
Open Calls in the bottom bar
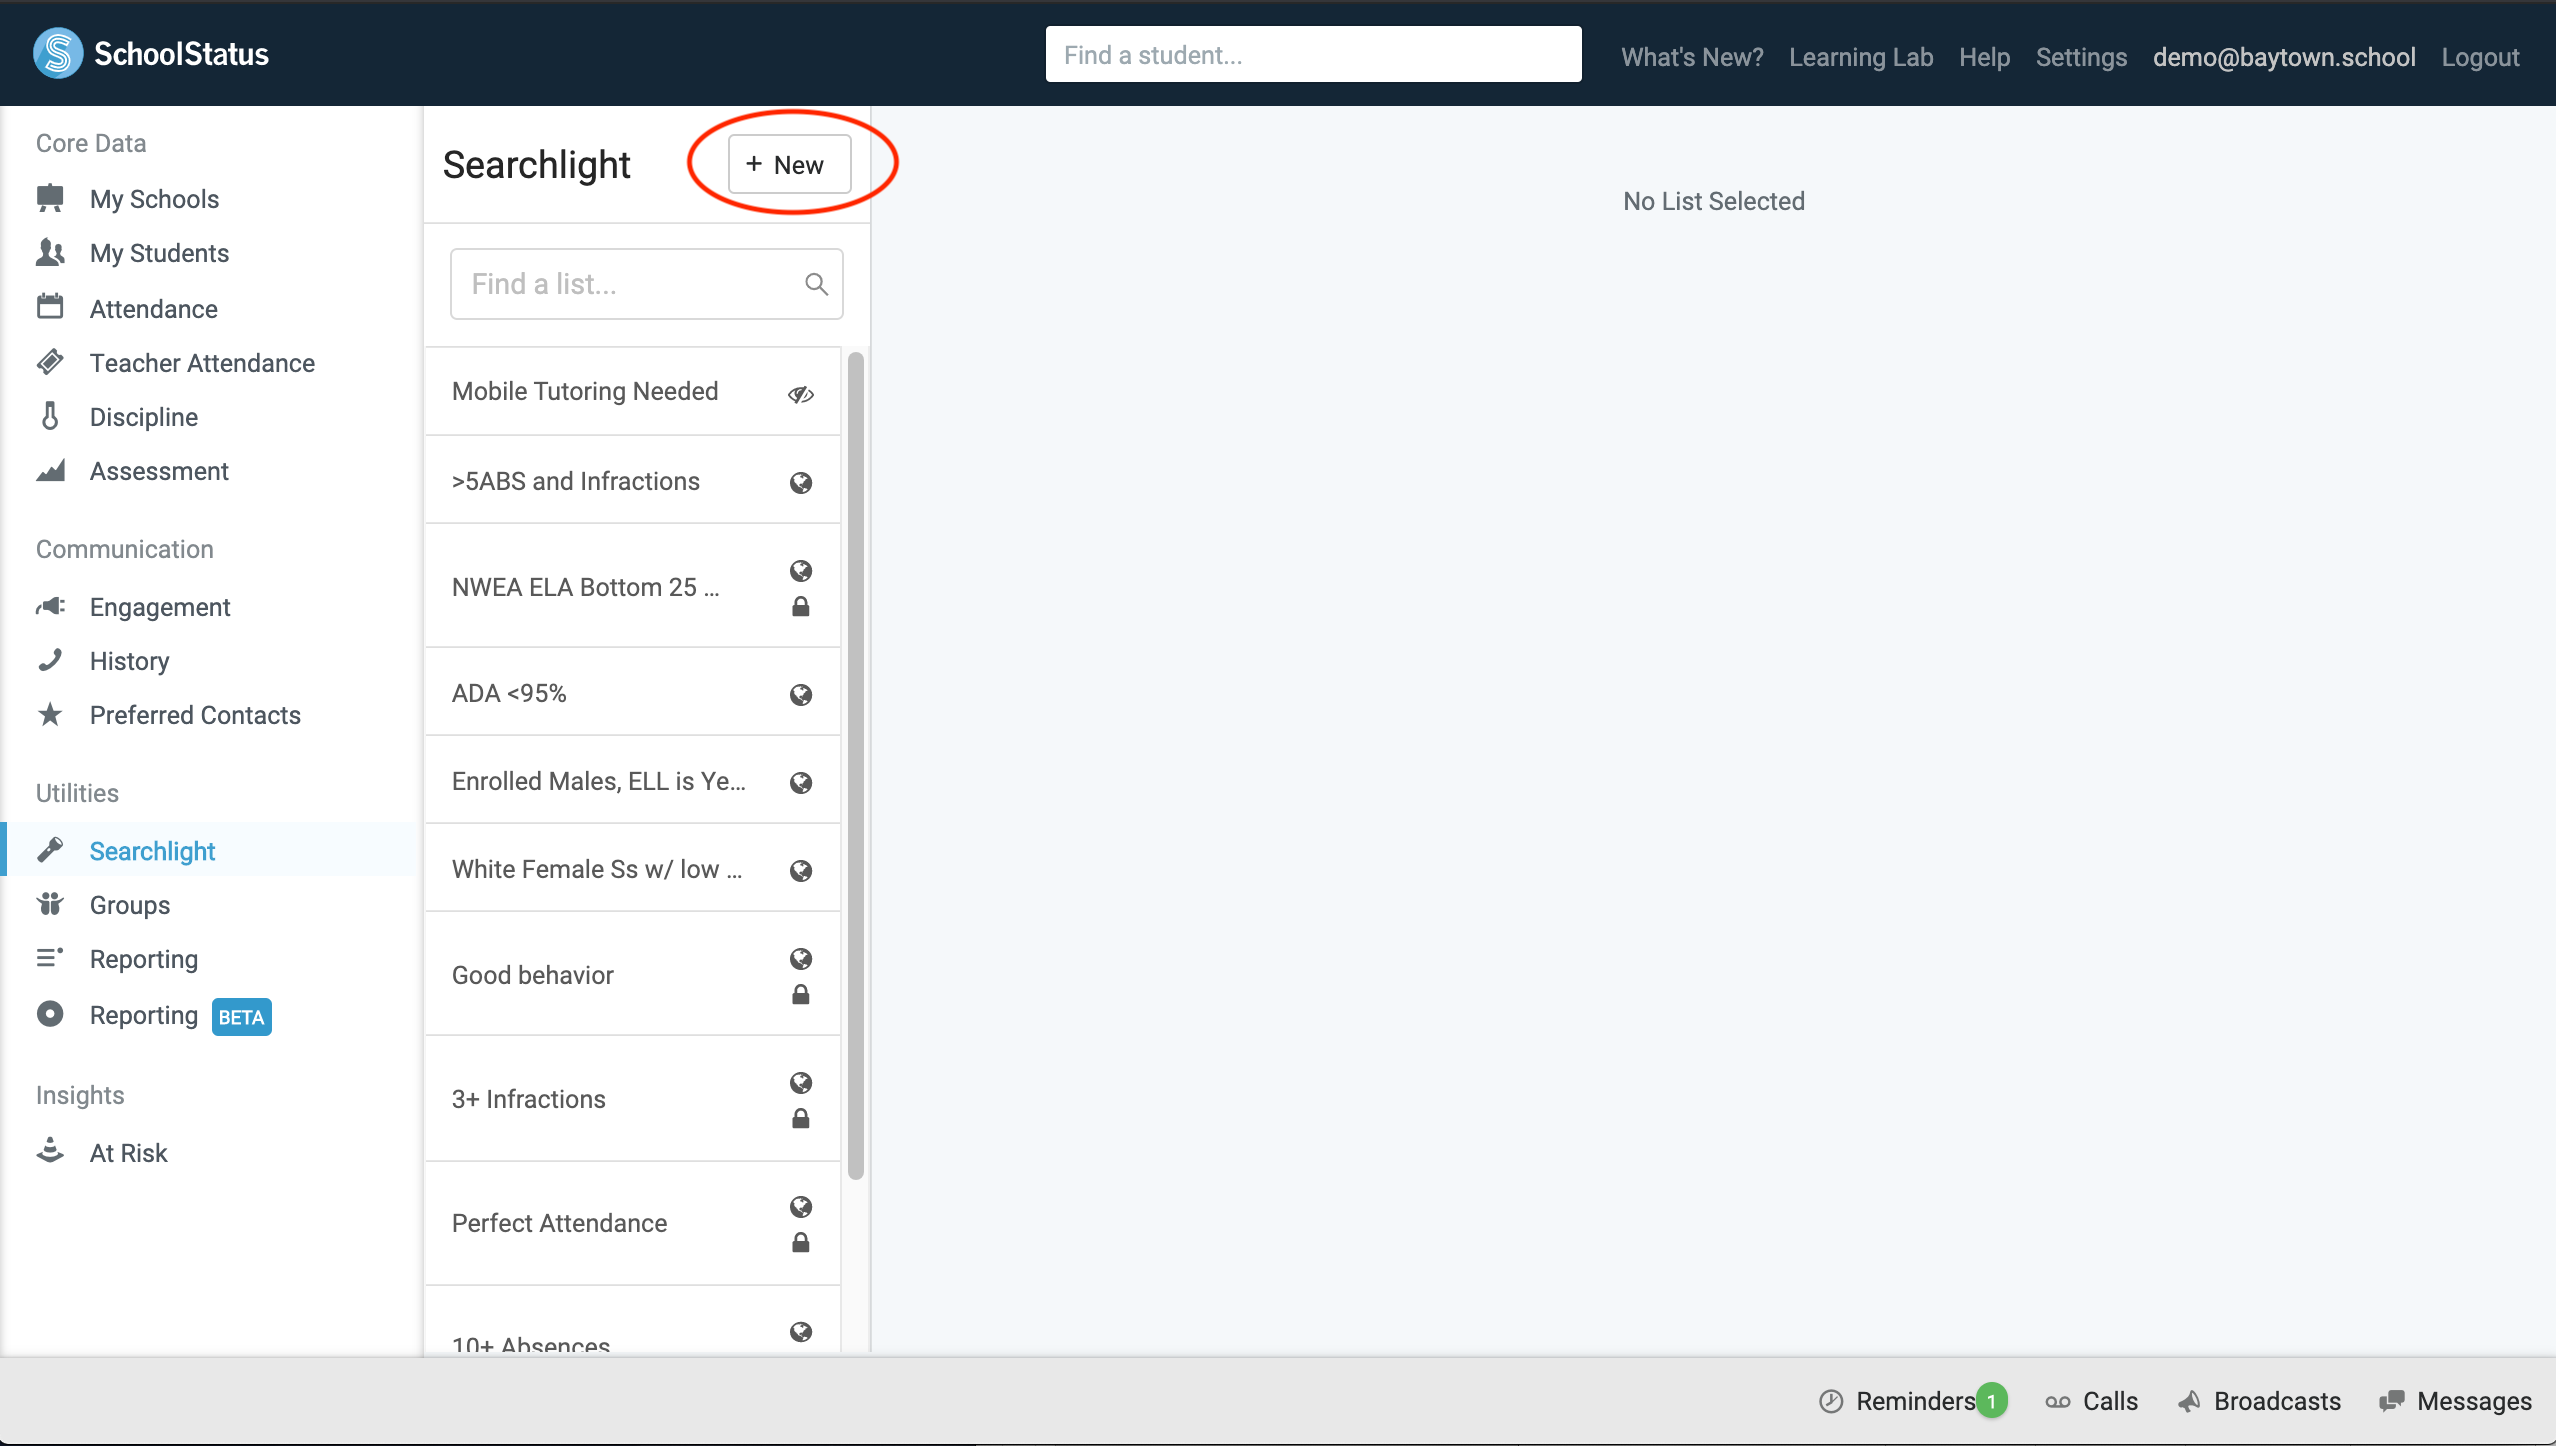coord(2091,1401)
